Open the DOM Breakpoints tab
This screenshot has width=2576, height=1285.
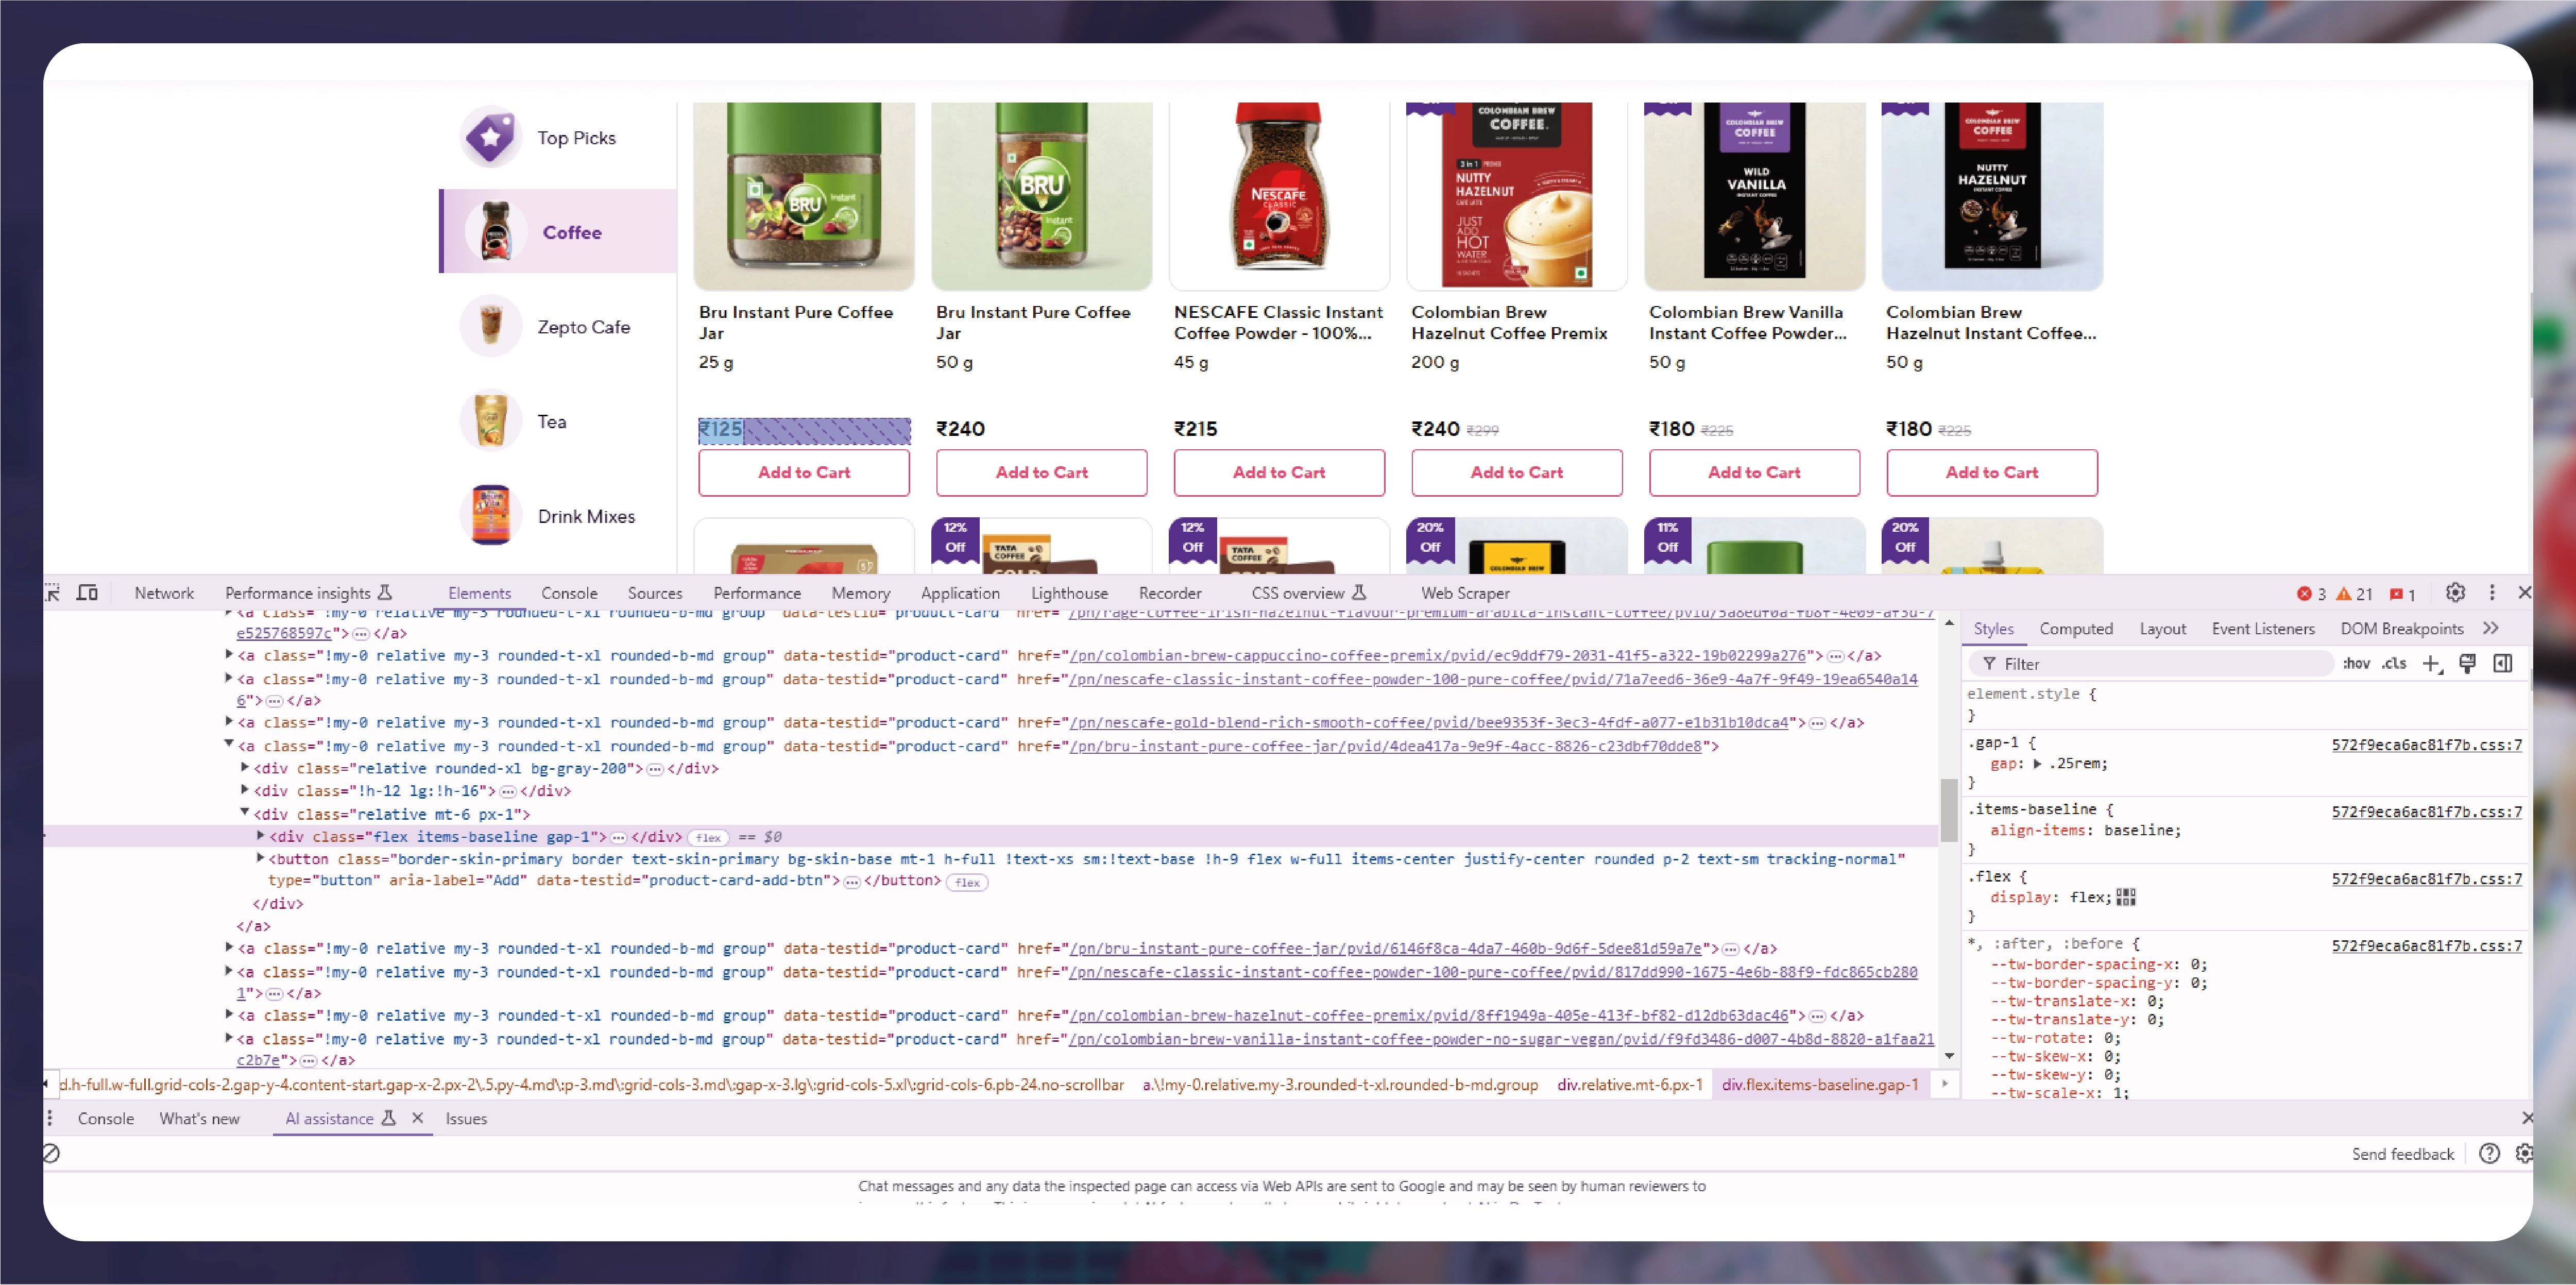[2401, 628]
